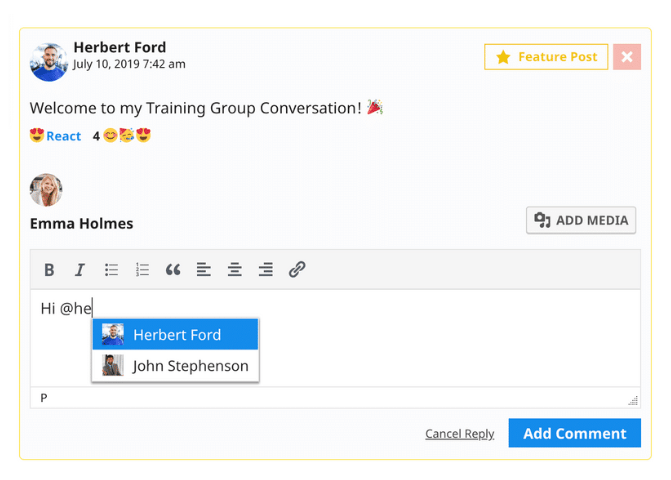Cancel the reply via Cancel Reply link

click(x=459, y=434)
